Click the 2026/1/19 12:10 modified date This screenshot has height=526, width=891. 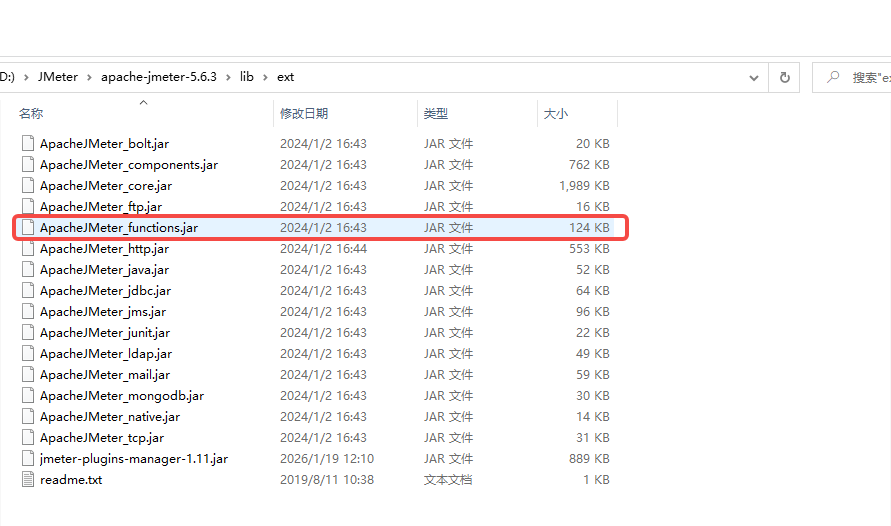tap(327, 459)
